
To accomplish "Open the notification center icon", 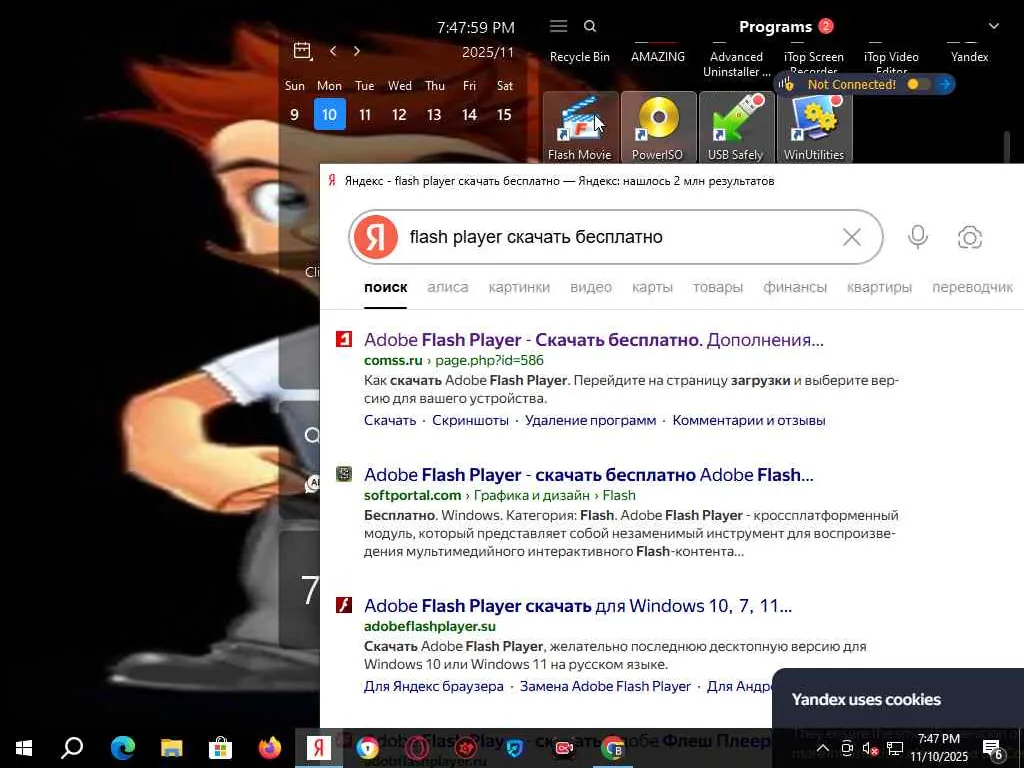I will point(993,750).
